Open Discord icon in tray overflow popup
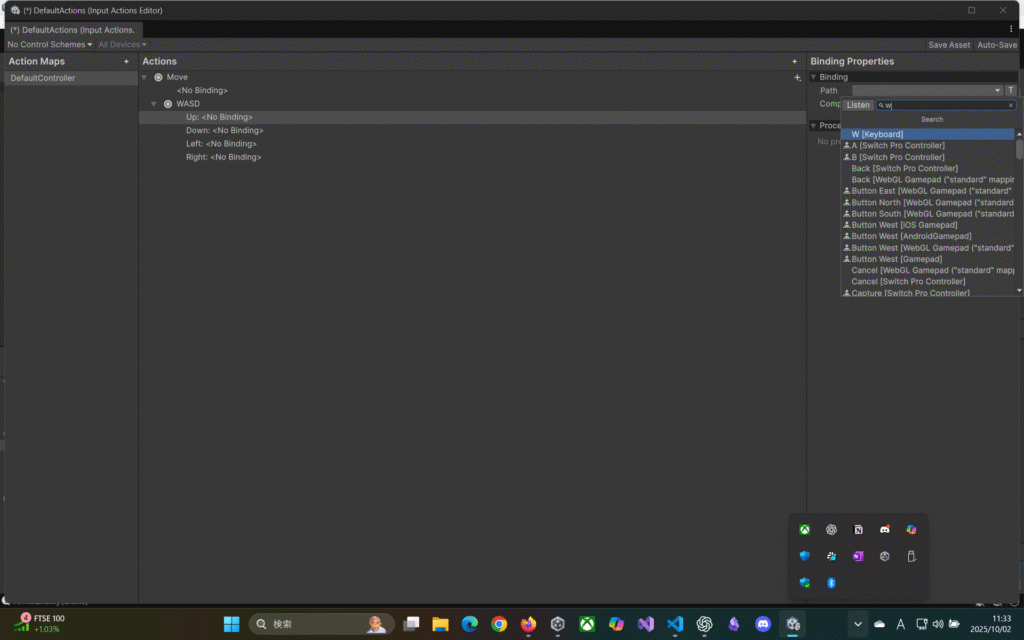Screen dimensions: 1024x640 (x=884, y=530)
